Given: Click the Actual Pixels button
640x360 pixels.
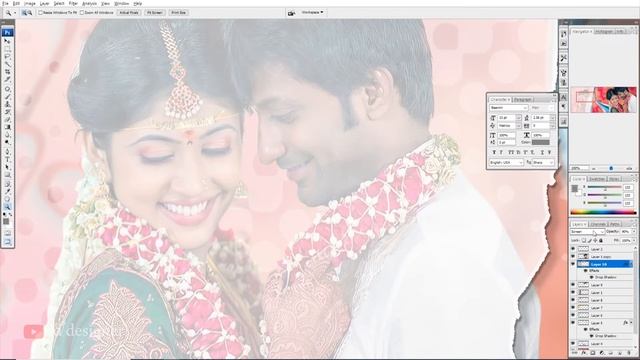Looking at the screenshot, I should click(129, 13).
